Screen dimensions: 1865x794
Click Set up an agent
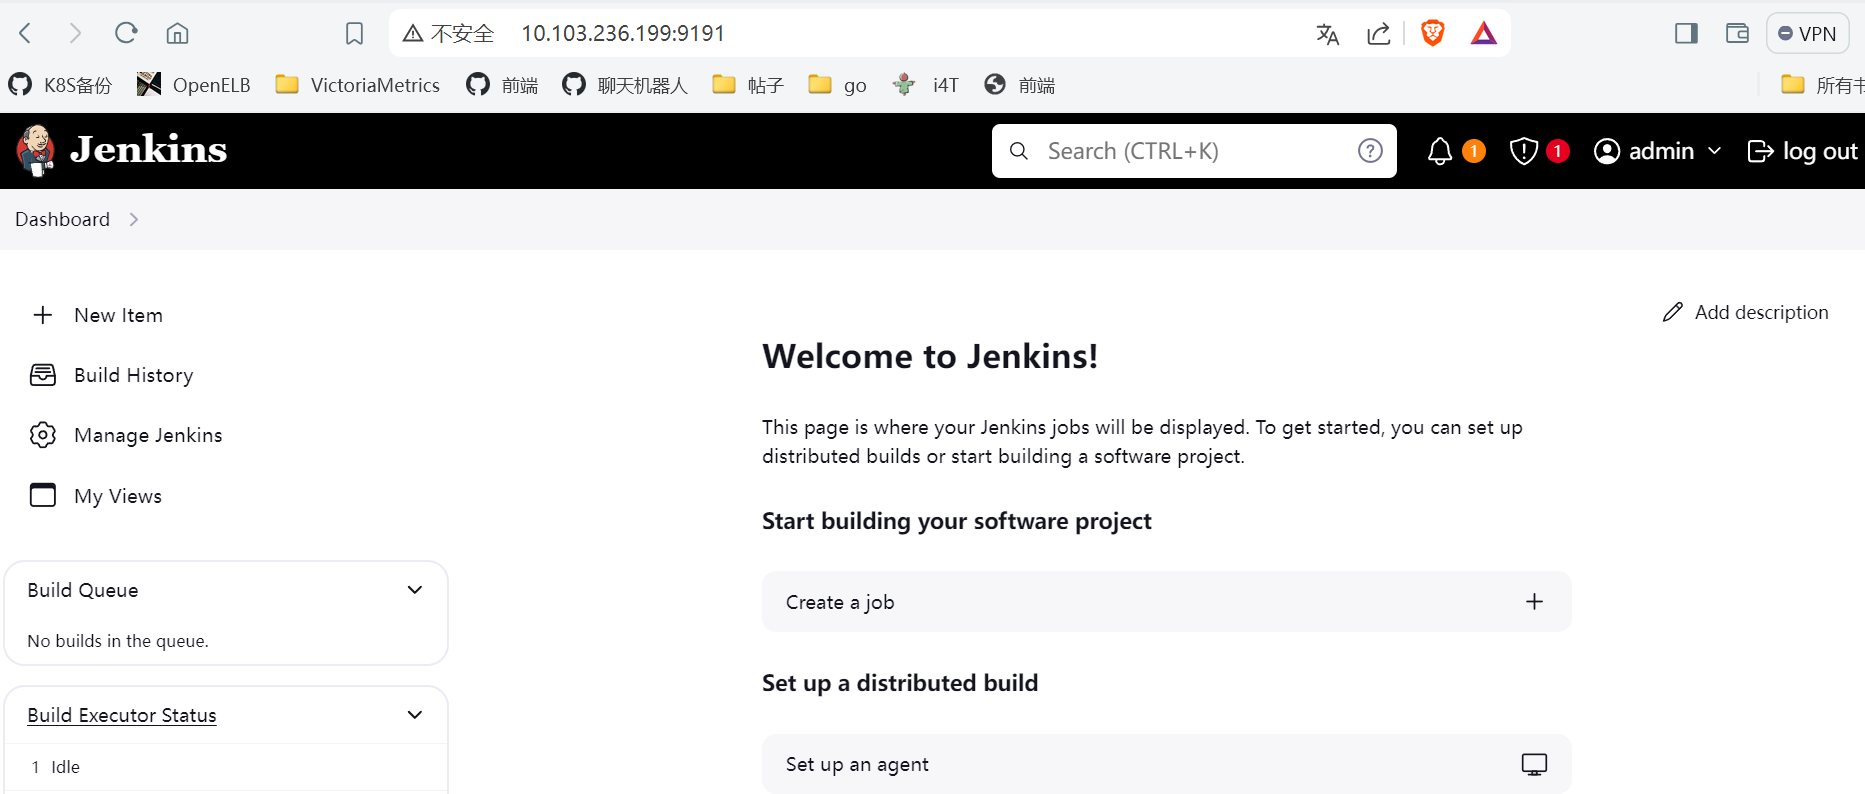point(1166,764)
